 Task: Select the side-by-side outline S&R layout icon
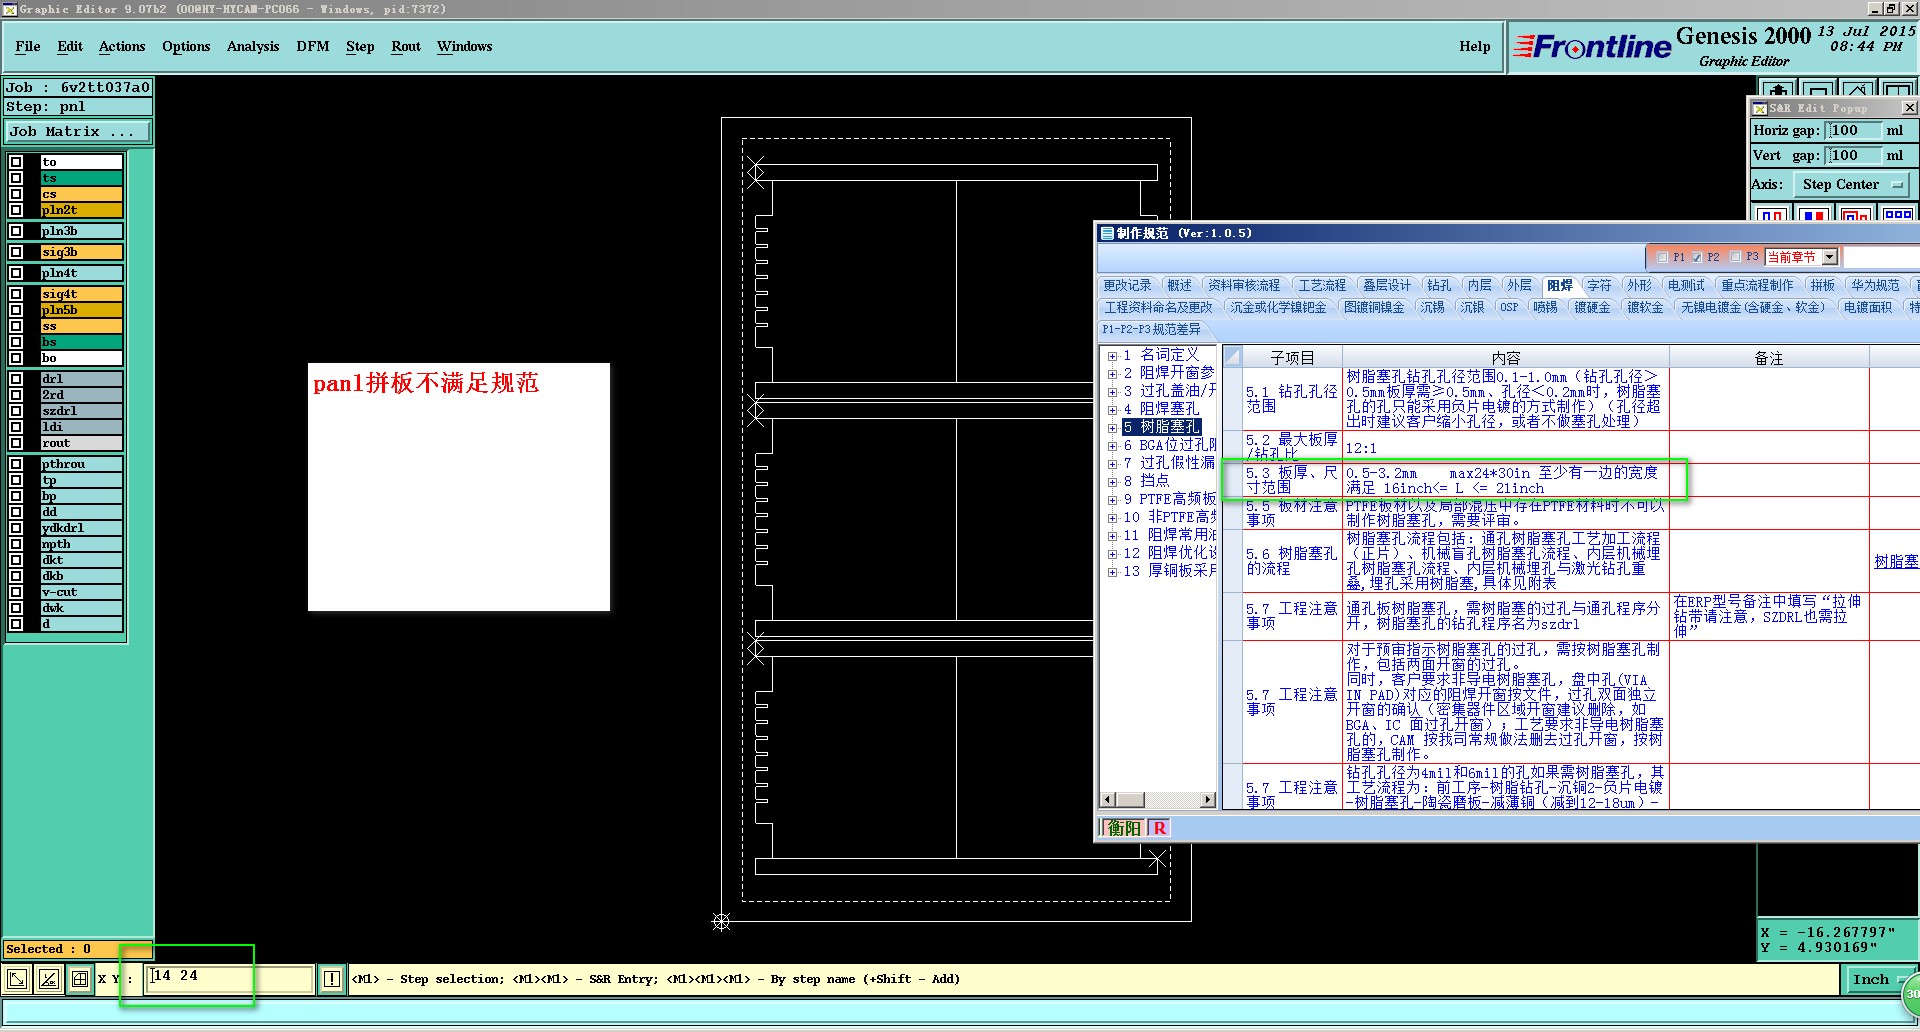coord(1772,215)
